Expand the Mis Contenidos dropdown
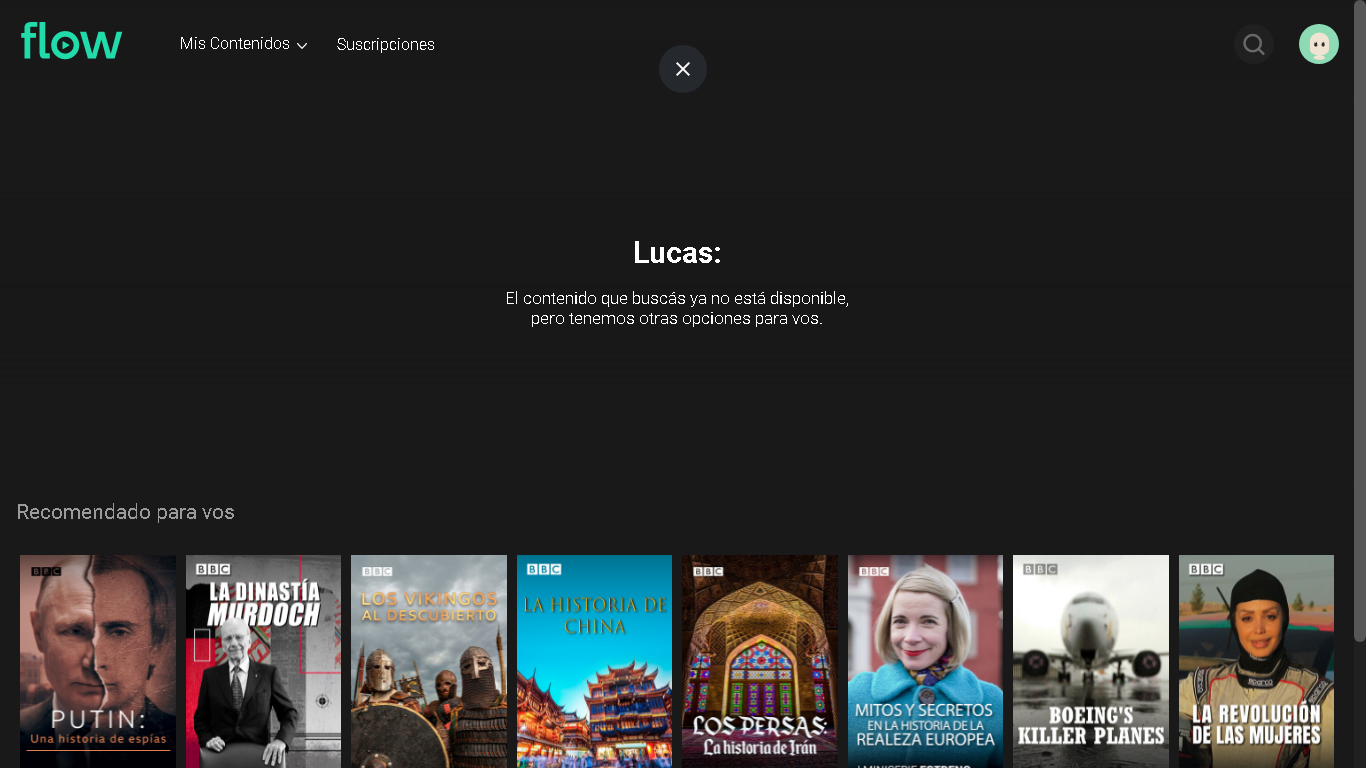This screenshot has height=768, width=1366. tap(235, 44)
